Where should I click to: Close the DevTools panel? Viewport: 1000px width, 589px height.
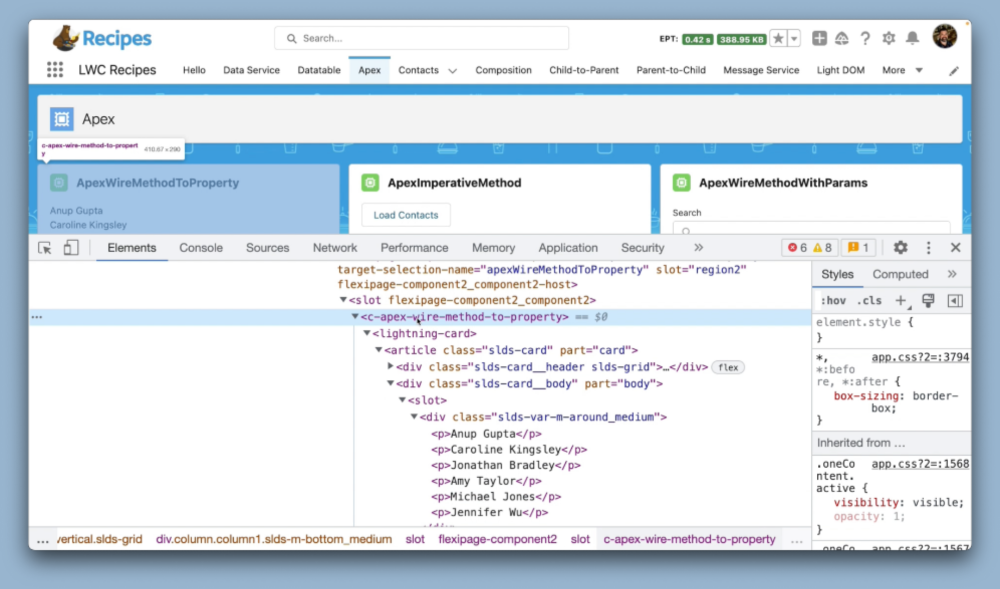(x=955, y=247)
